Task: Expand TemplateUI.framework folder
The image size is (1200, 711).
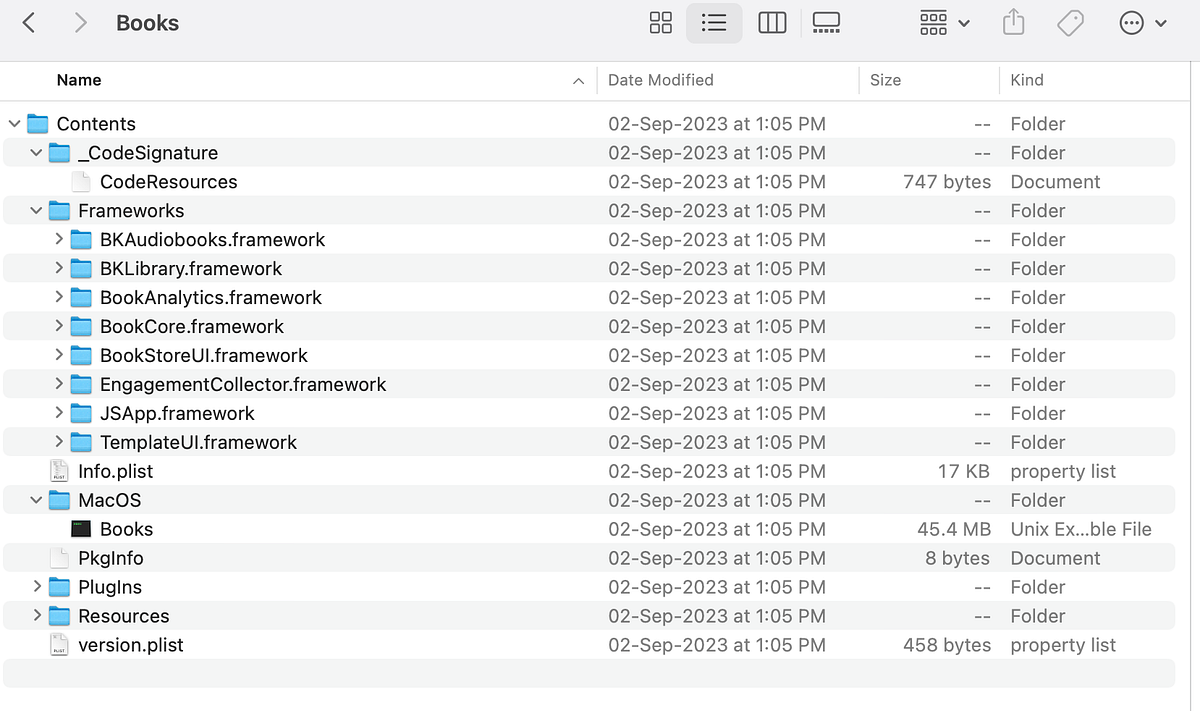Action: coord(59,442)
